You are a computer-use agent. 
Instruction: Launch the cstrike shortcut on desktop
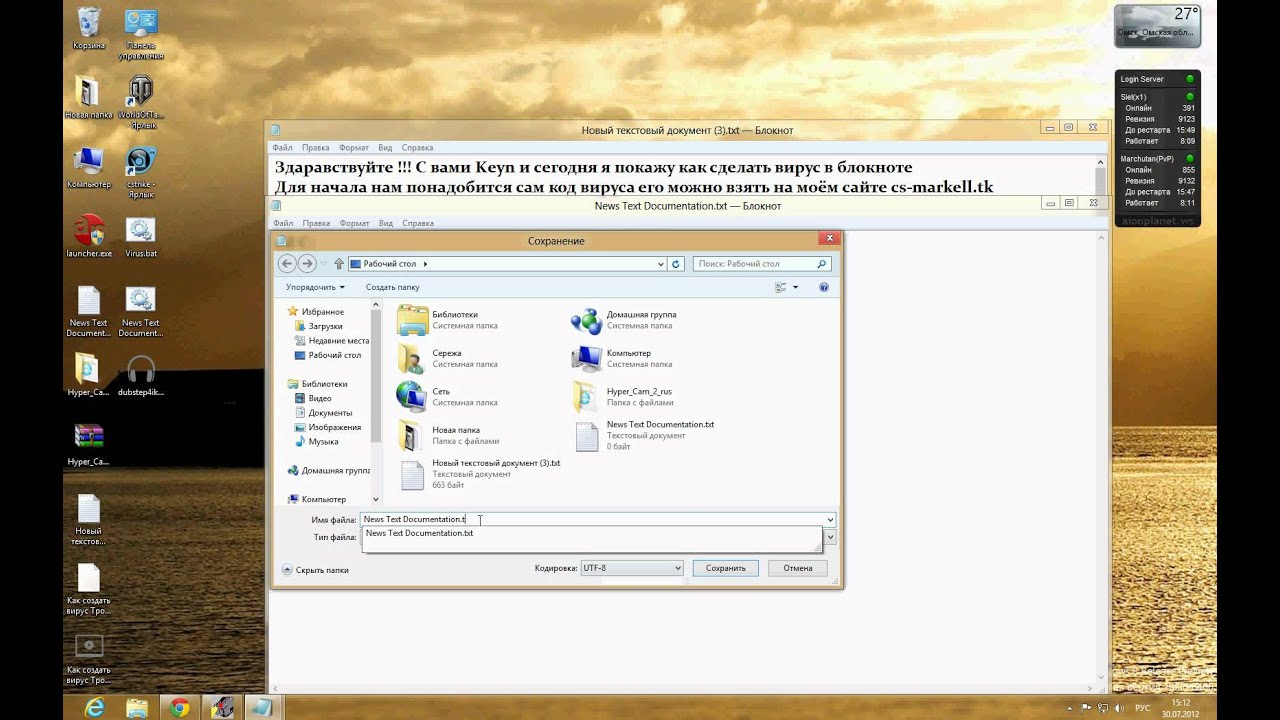141,172
